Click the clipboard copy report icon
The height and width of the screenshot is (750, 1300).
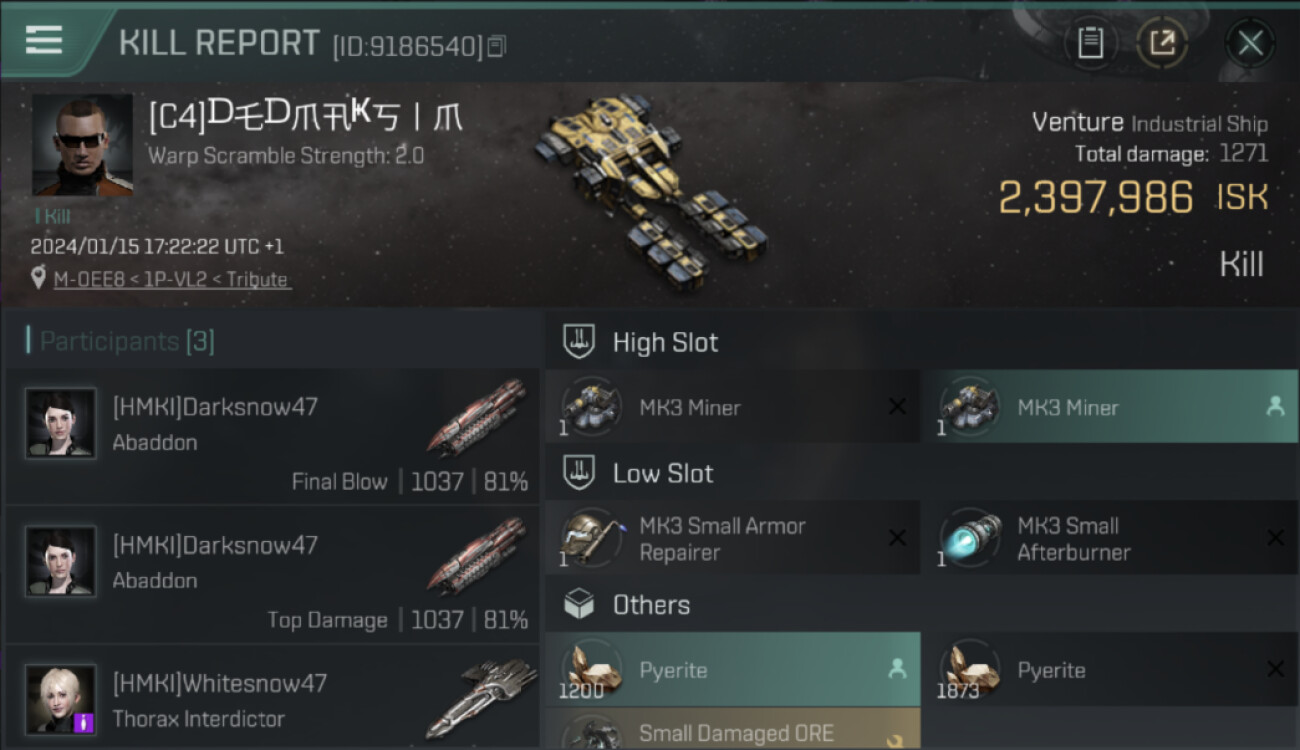coord(1090,43)
